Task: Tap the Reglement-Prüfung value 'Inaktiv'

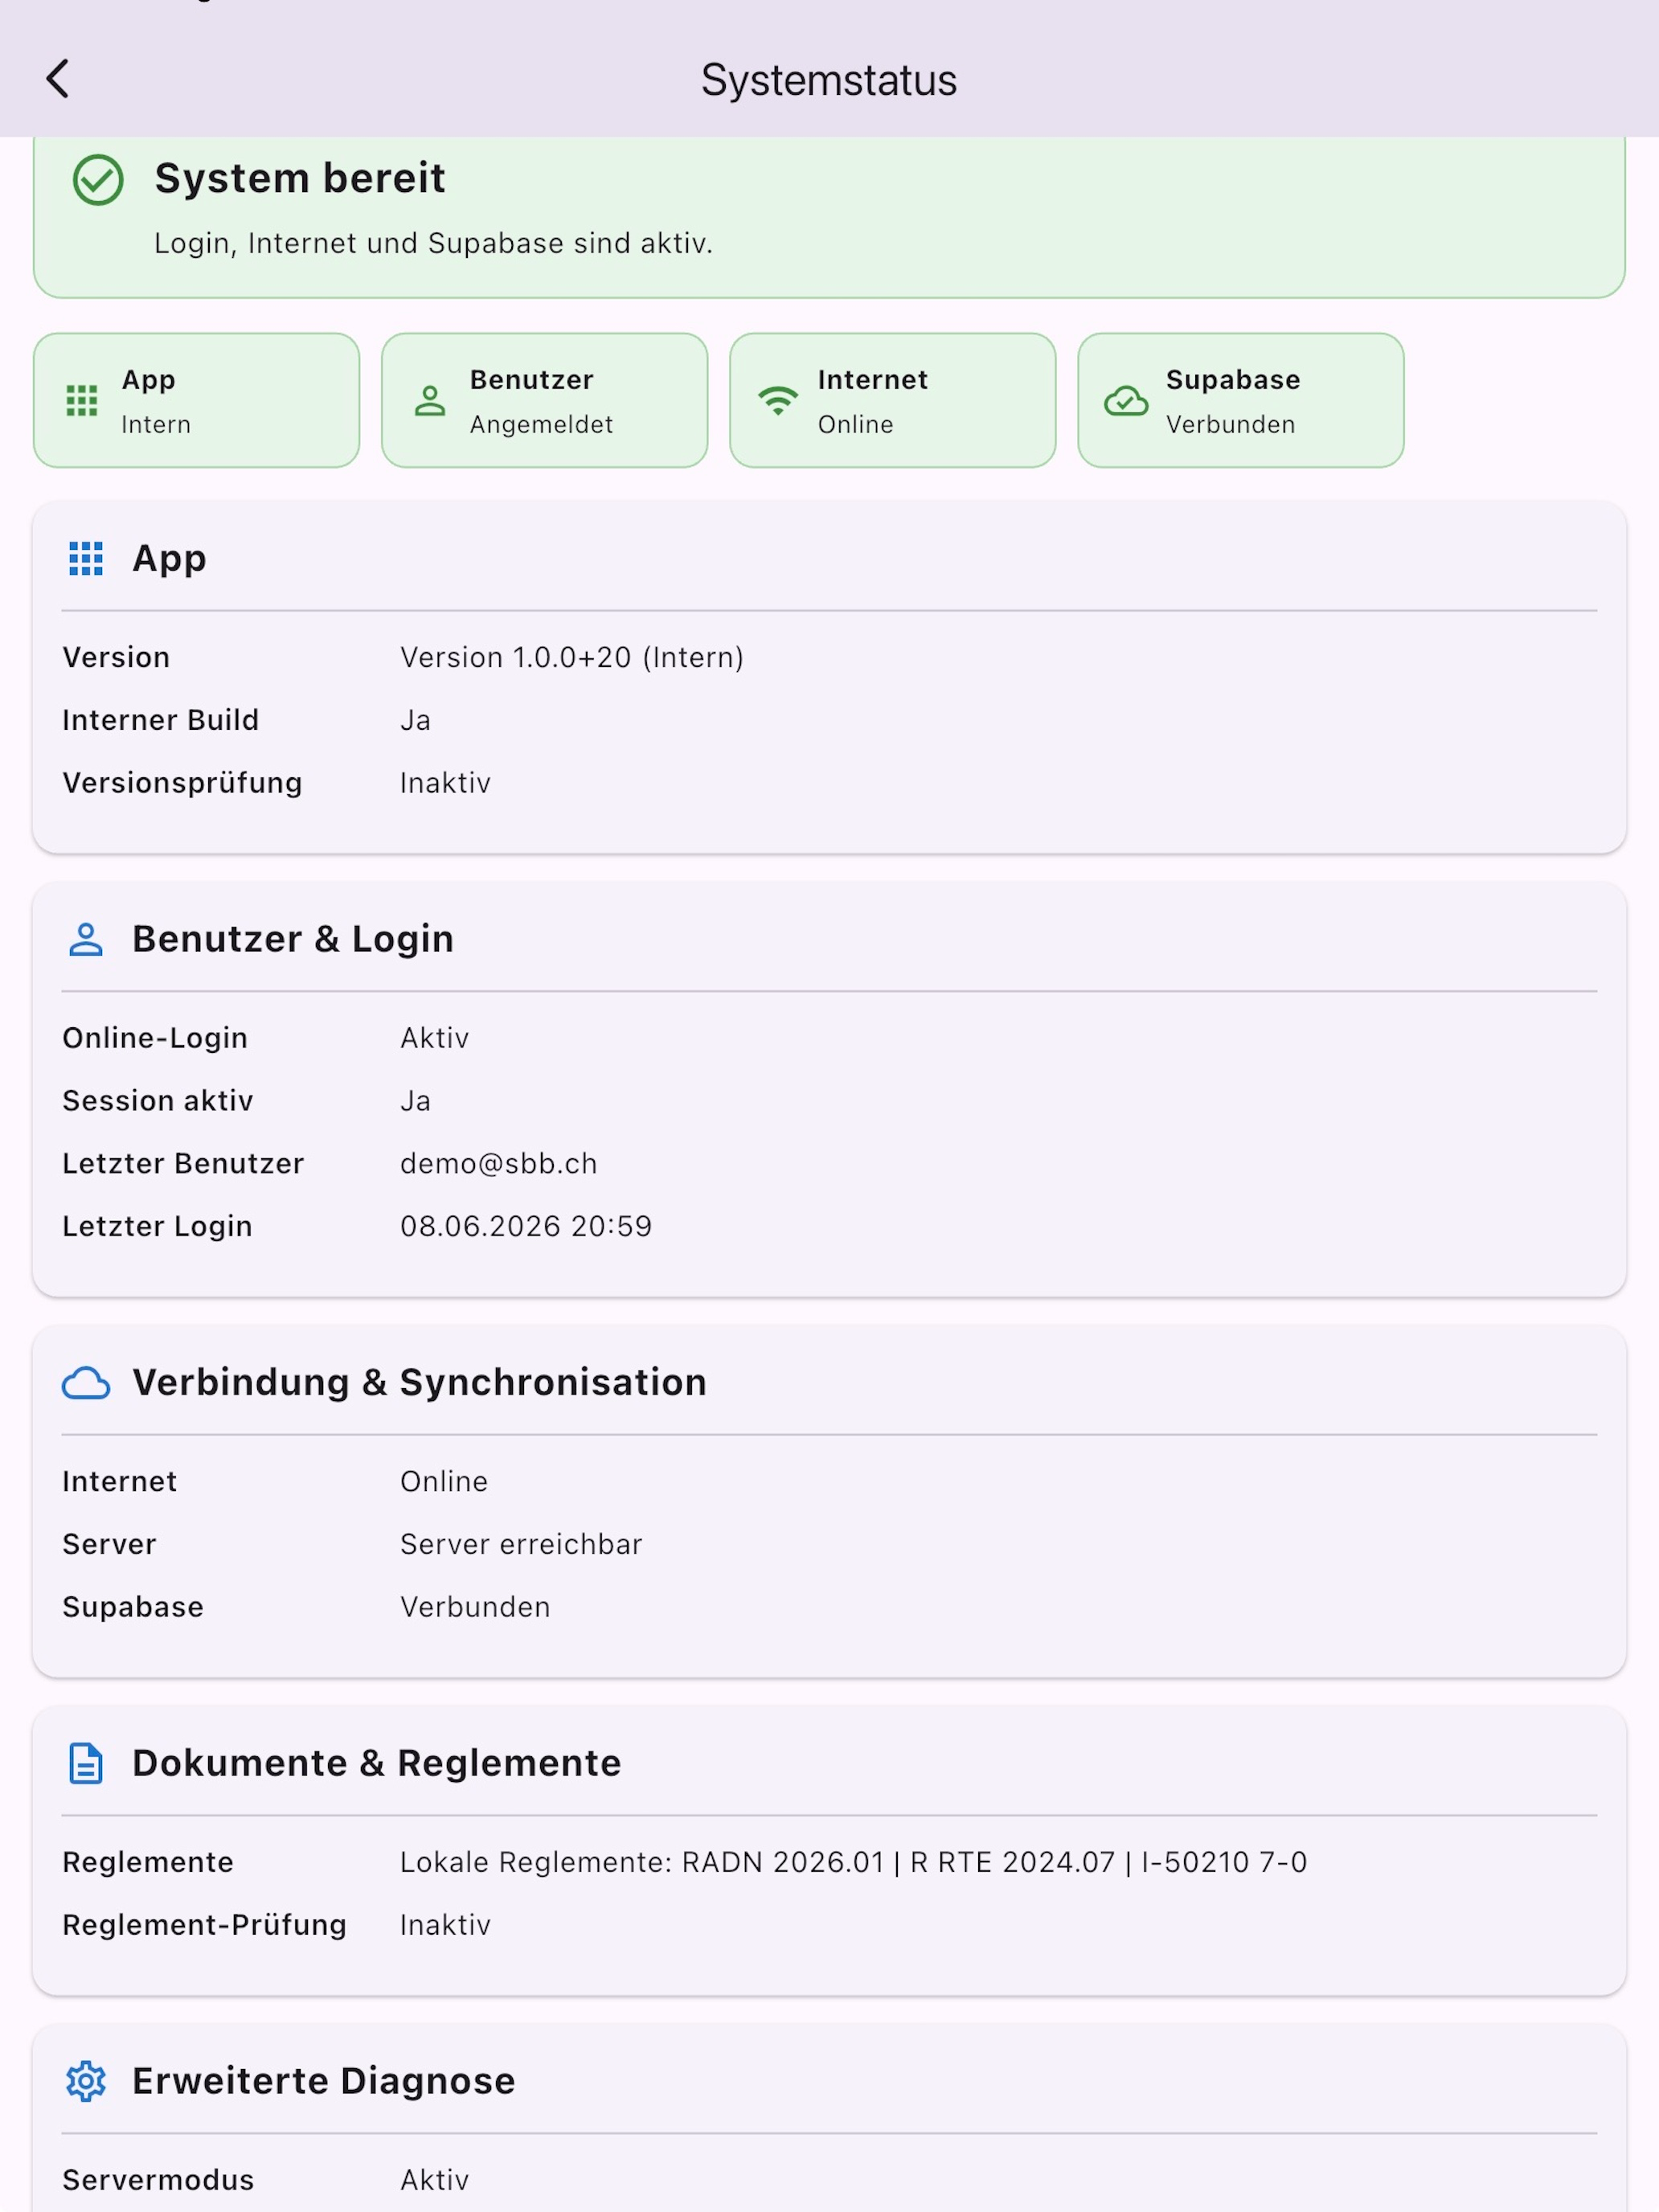Action: click(x=445, y=1925)
